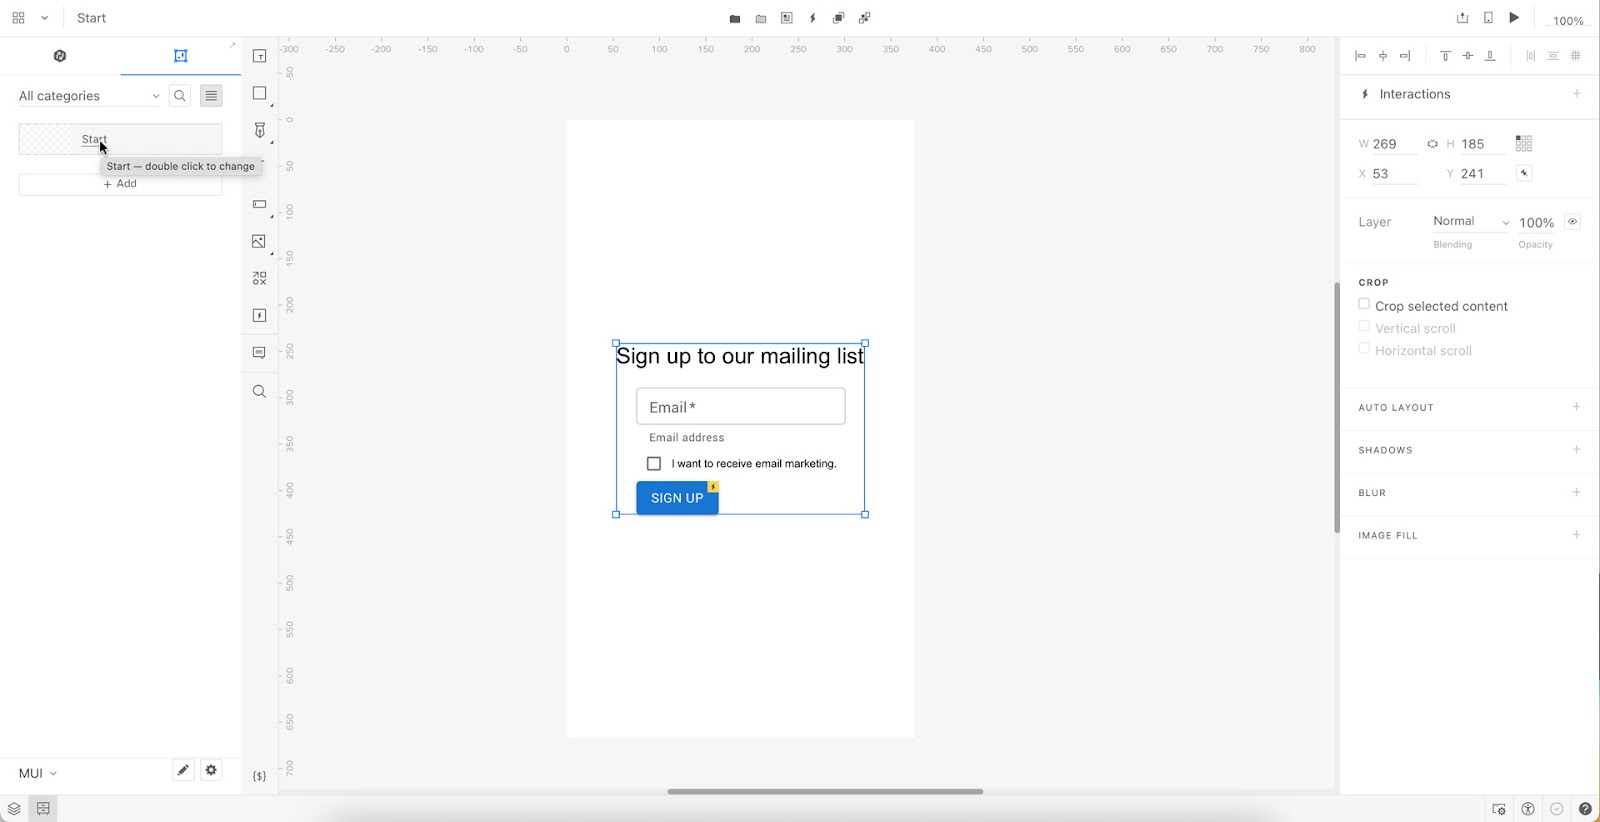Open the device preview icon
The height and width of the screenshot is (822, 1600).
point(1488,18)
